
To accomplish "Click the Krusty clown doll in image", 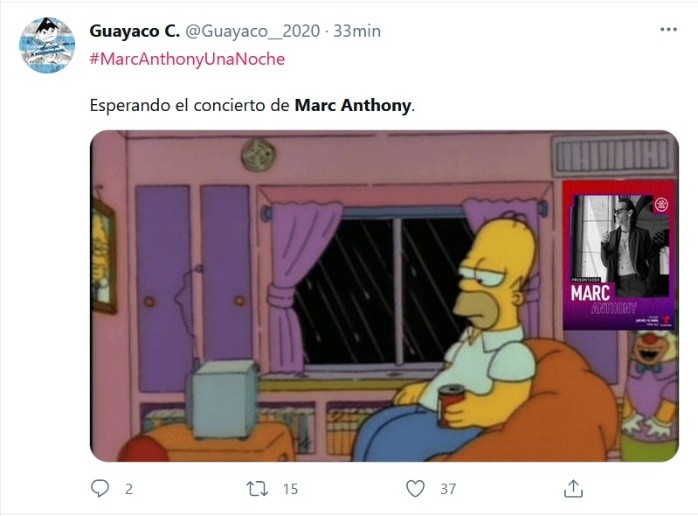I will pos(652,383).
